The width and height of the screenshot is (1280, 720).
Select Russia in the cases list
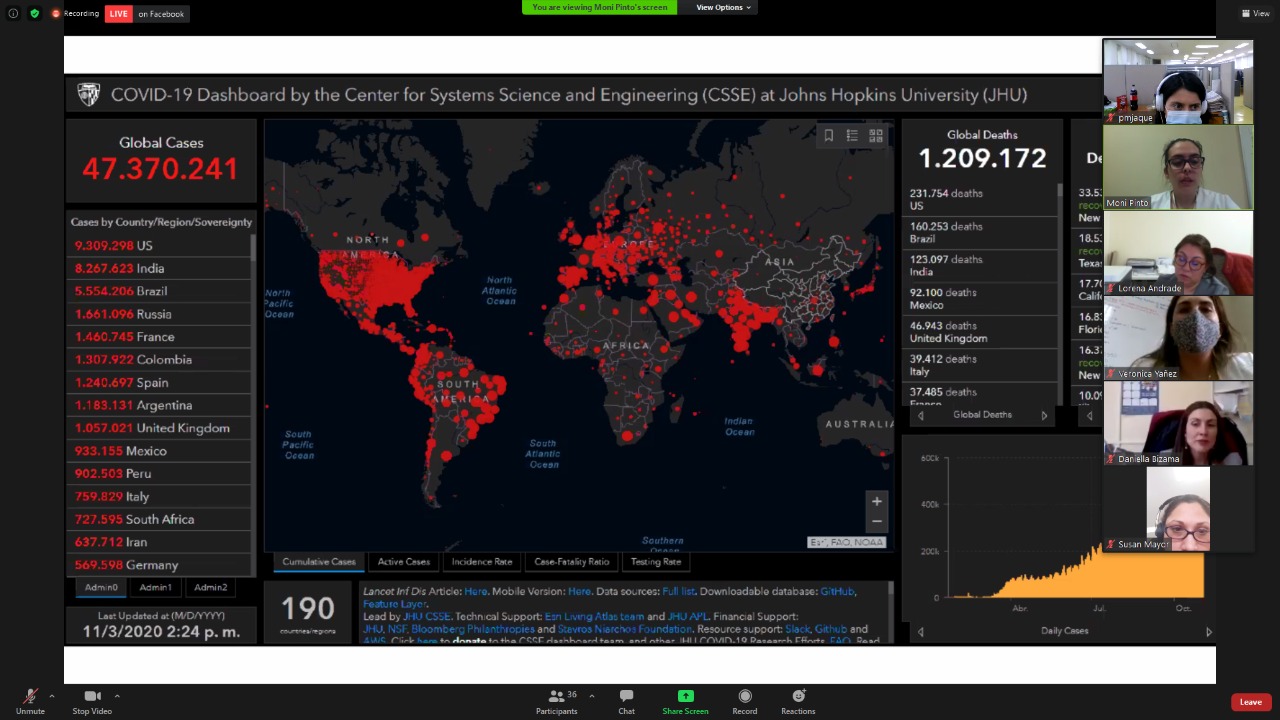coord(159,314)
